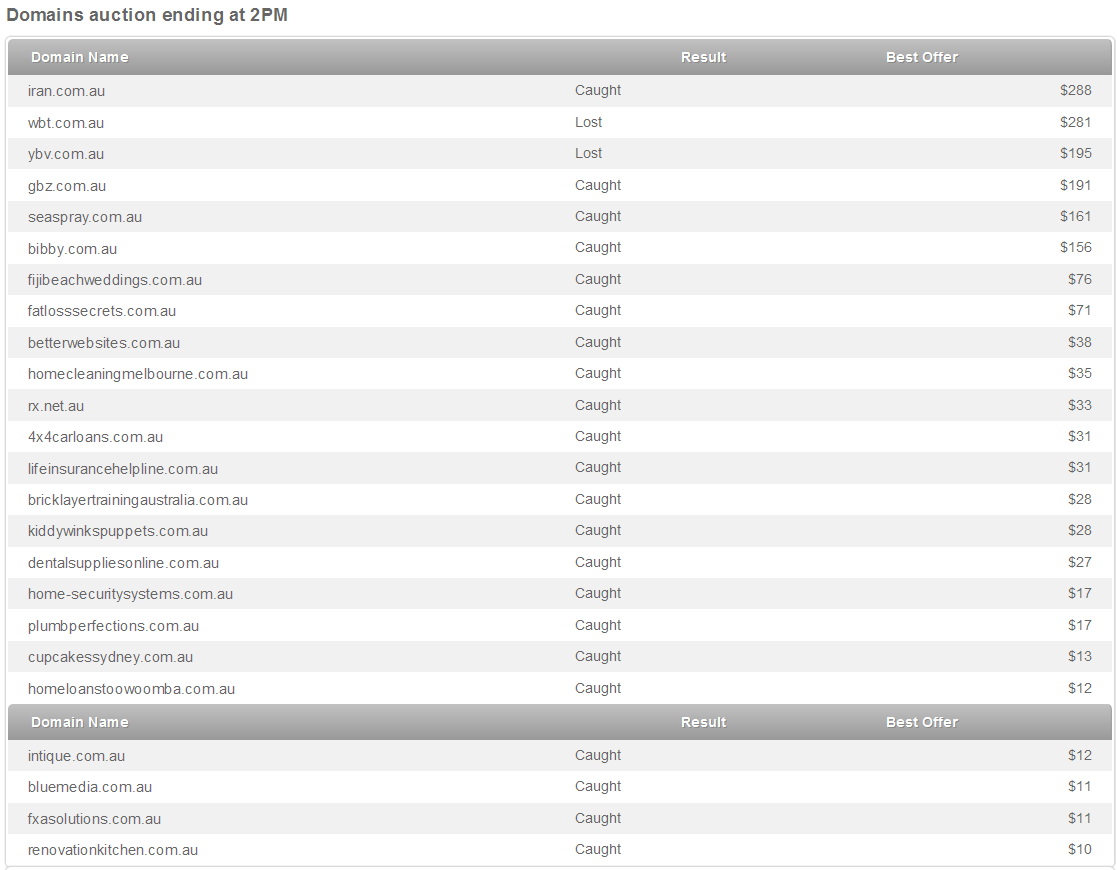
Task: Click the 'Domains auction ending at 2PM' heading
Action: tap(147, 15)
